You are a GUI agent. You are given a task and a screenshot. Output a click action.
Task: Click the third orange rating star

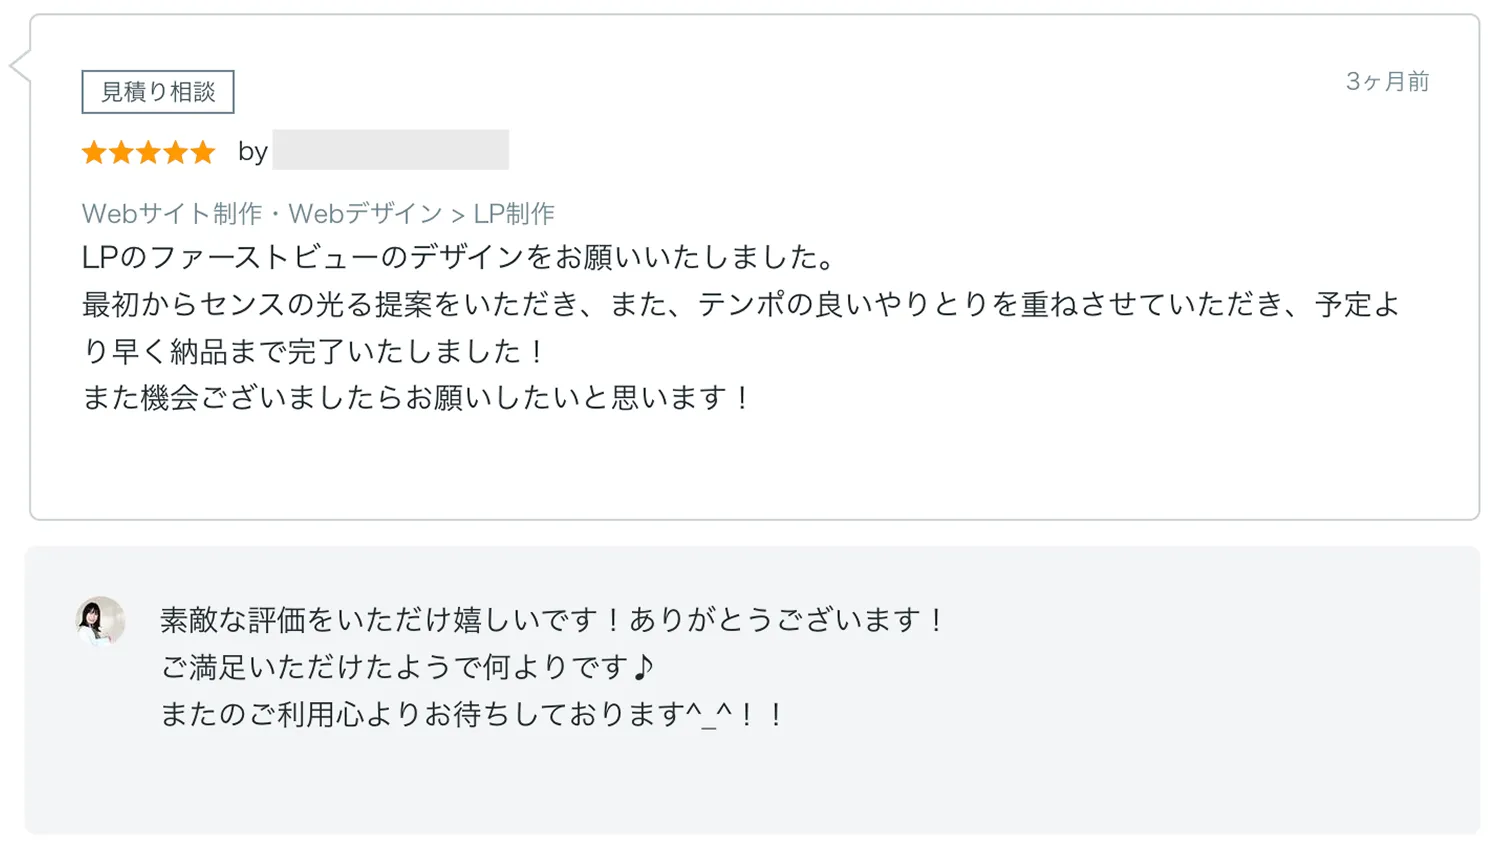click(148, 153)
